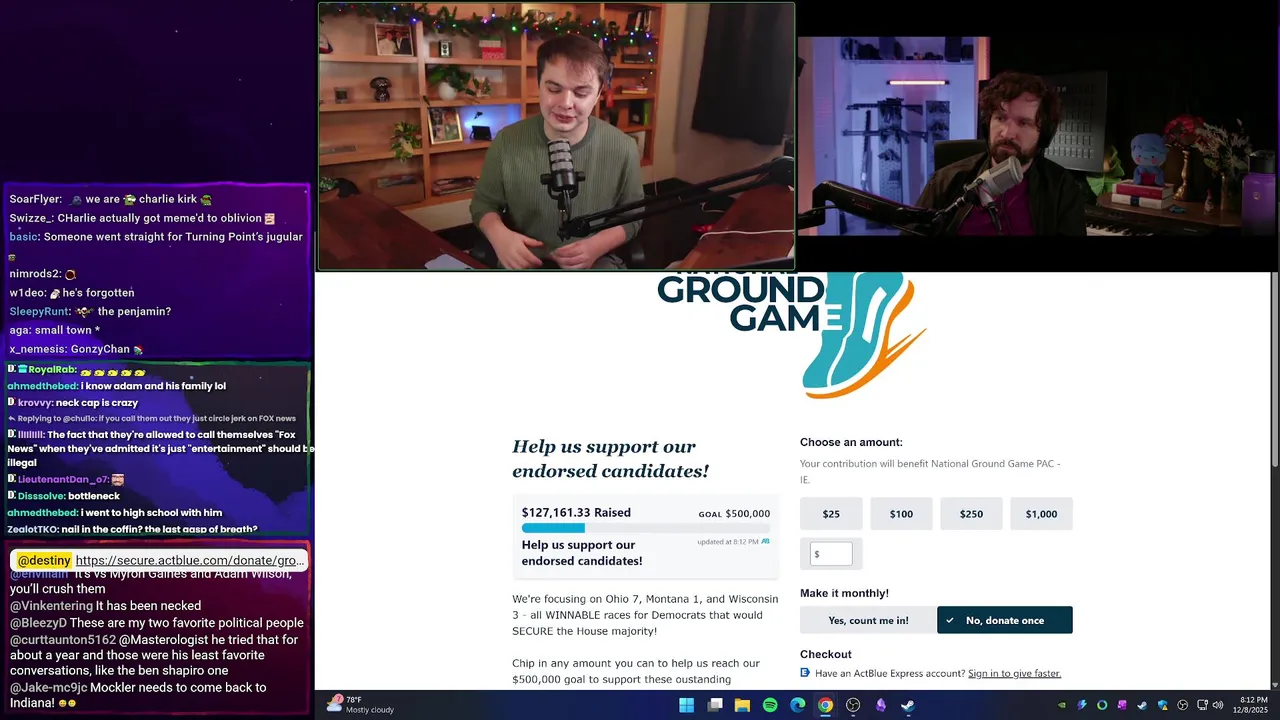Click username @Jake-mc9jc in chat
This screenshot has width=1280, height=720.
coord(49,688)
